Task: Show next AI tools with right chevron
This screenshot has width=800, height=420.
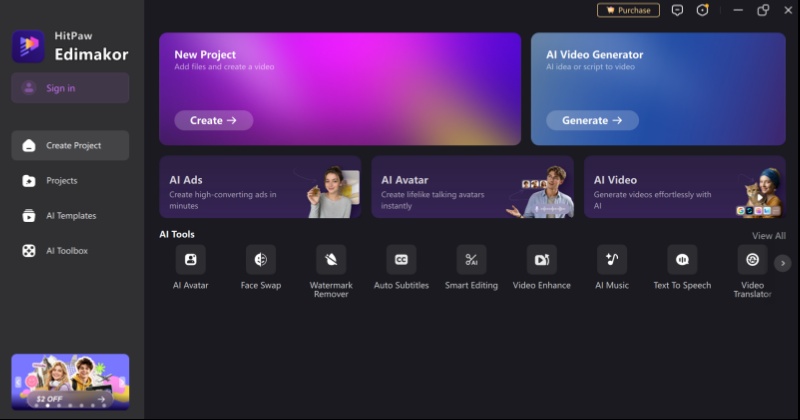Action: click(x=783, y=263)
